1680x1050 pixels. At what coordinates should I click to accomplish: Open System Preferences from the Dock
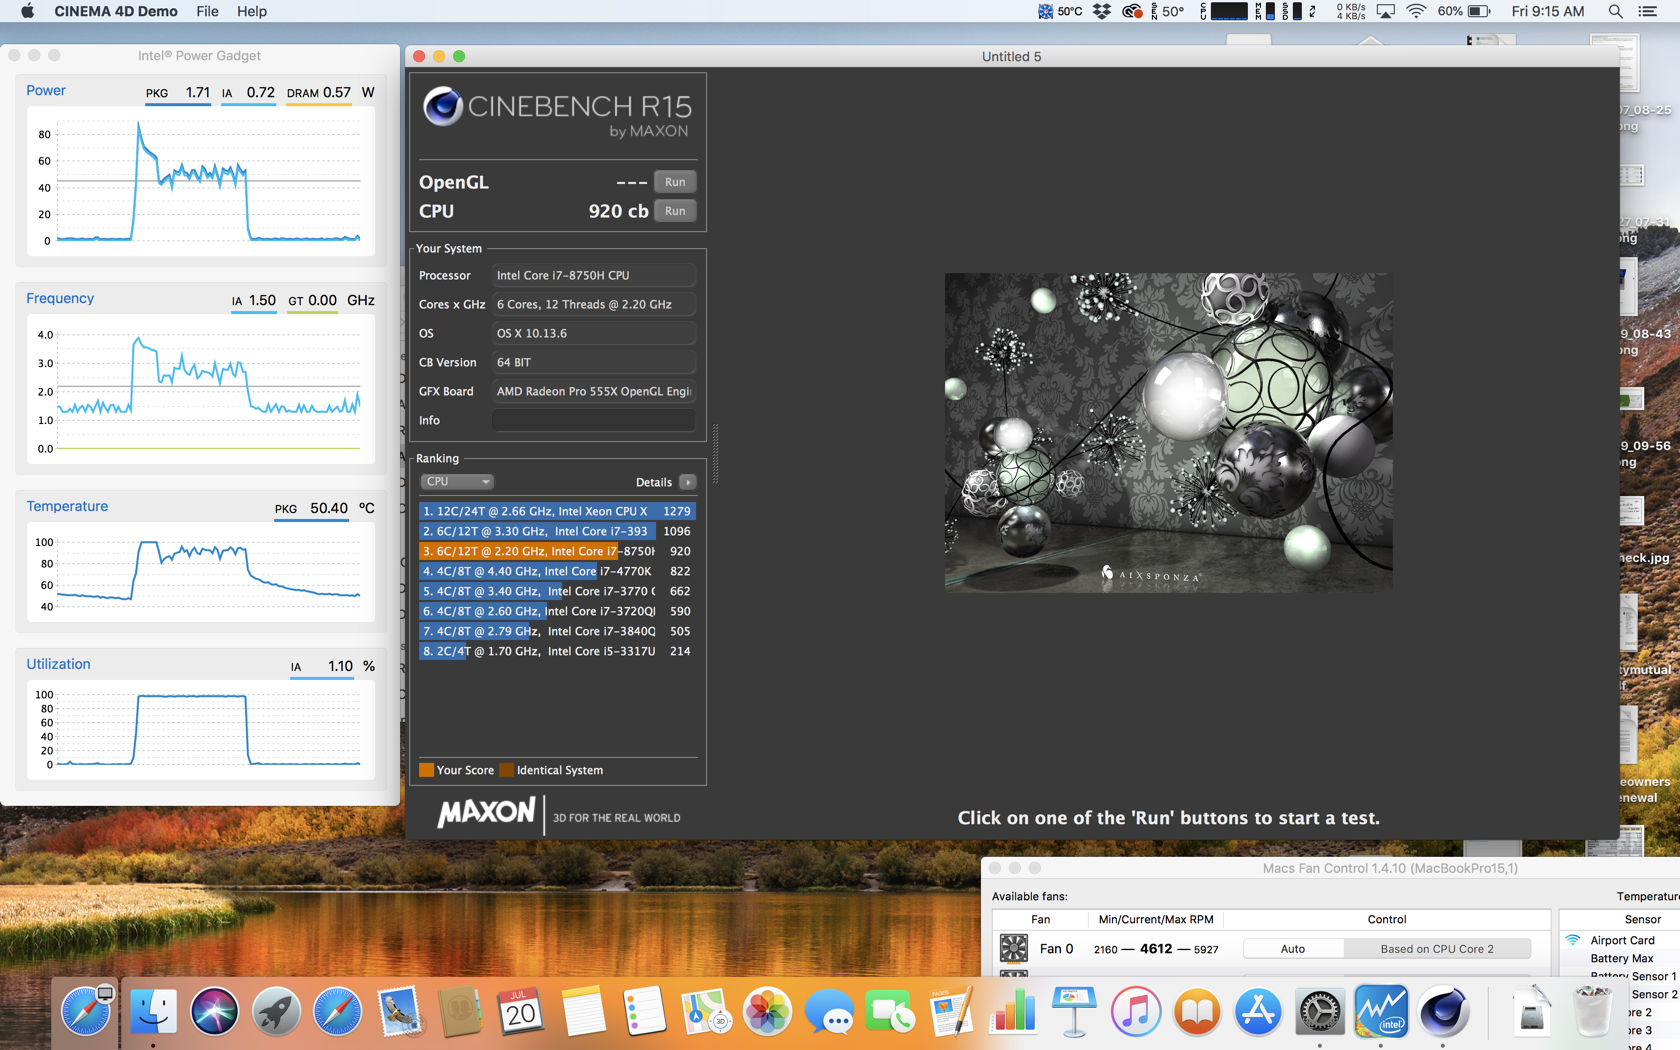[1319, 1012]
